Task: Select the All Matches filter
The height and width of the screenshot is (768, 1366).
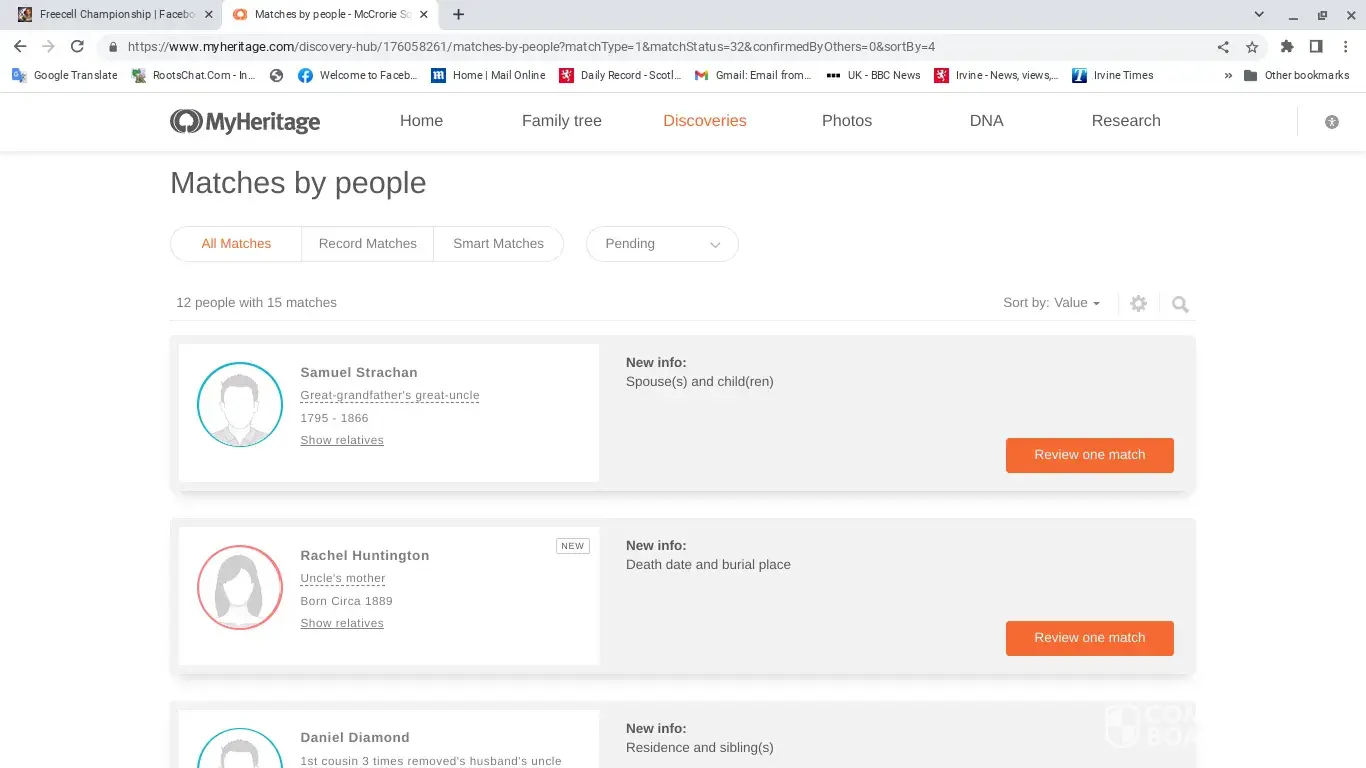Action: pos(236,244)
